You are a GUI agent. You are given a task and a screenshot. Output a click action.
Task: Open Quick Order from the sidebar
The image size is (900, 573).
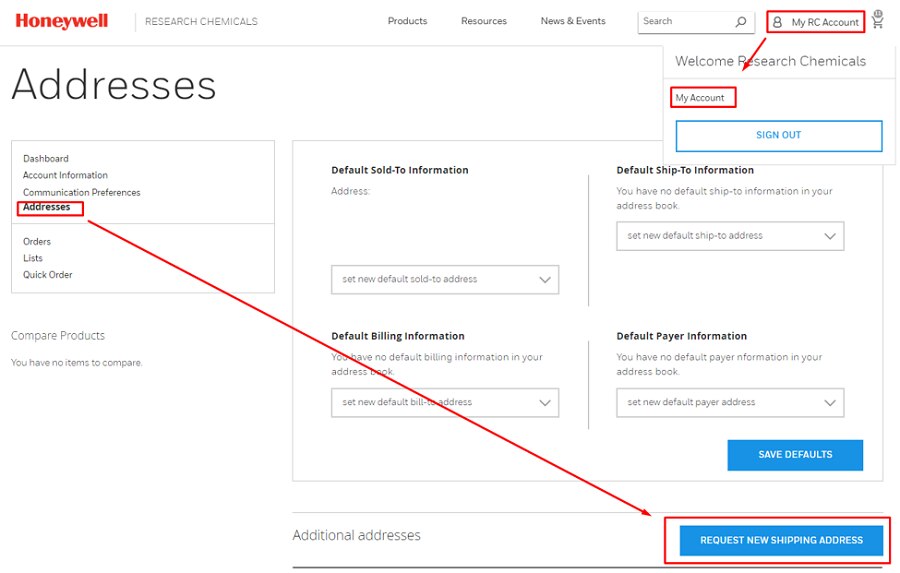(48, 275)
